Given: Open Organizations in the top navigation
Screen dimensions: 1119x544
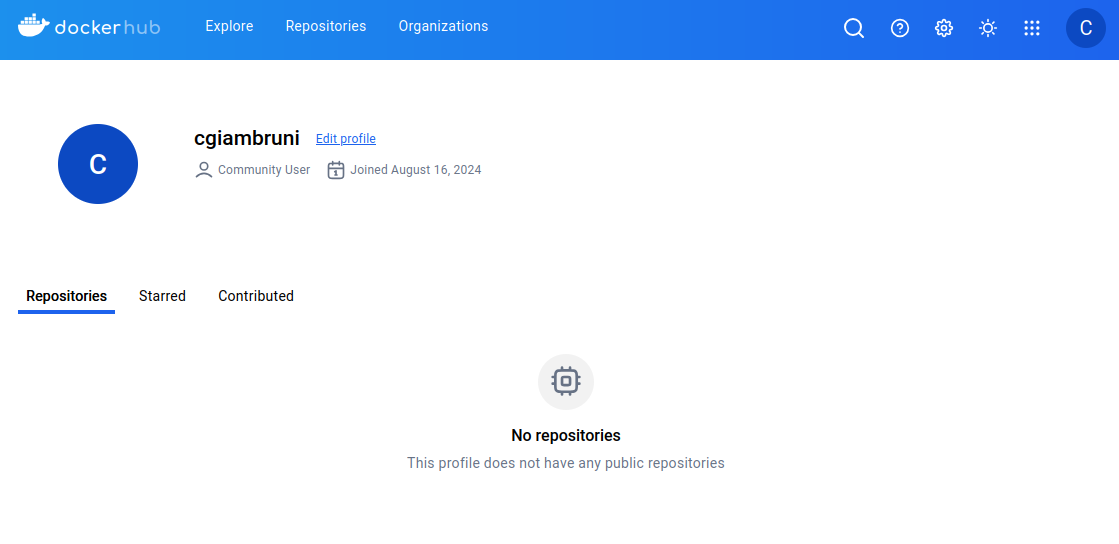Looking at the screenshot, I should pyautogui.click(x=443, y=26).
